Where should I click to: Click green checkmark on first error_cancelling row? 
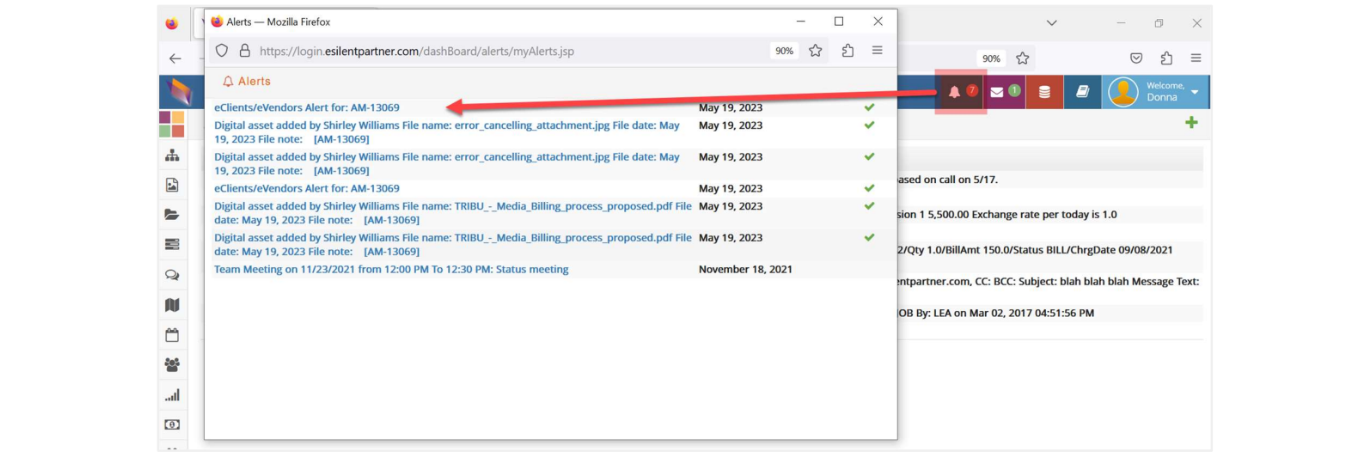tap(869, 125)
